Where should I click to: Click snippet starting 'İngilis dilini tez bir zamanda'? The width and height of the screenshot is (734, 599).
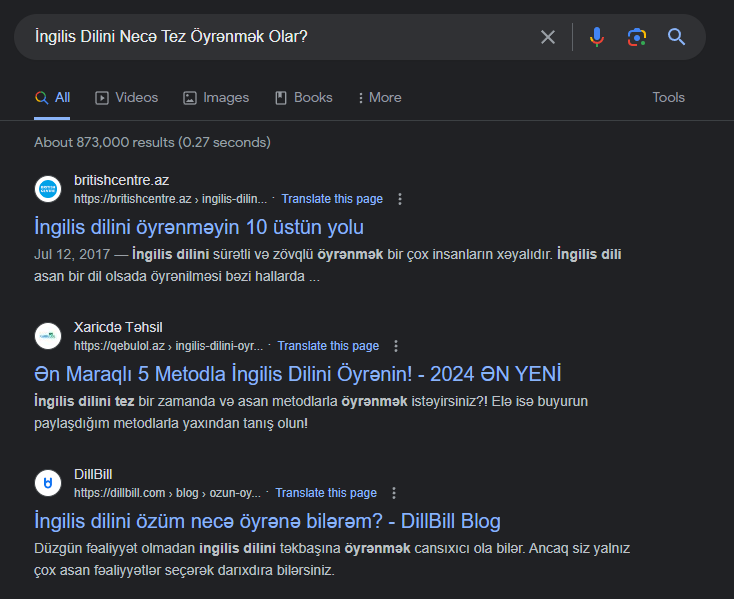coord(311,412)
